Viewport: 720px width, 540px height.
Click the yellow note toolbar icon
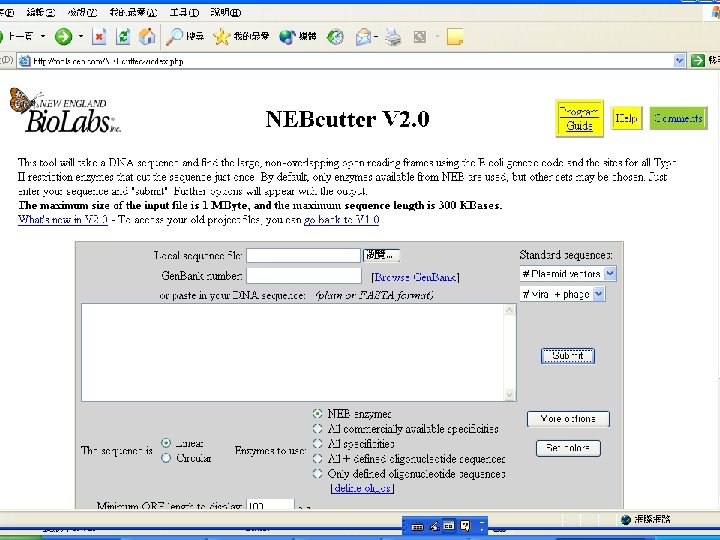(x=455, y=36)
